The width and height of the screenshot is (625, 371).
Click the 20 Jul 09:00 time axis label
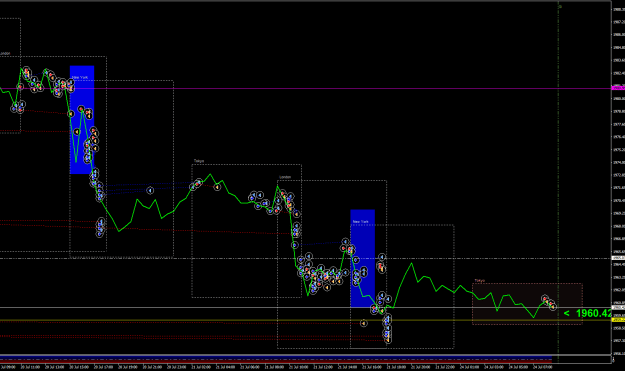(x=8, y=367)
